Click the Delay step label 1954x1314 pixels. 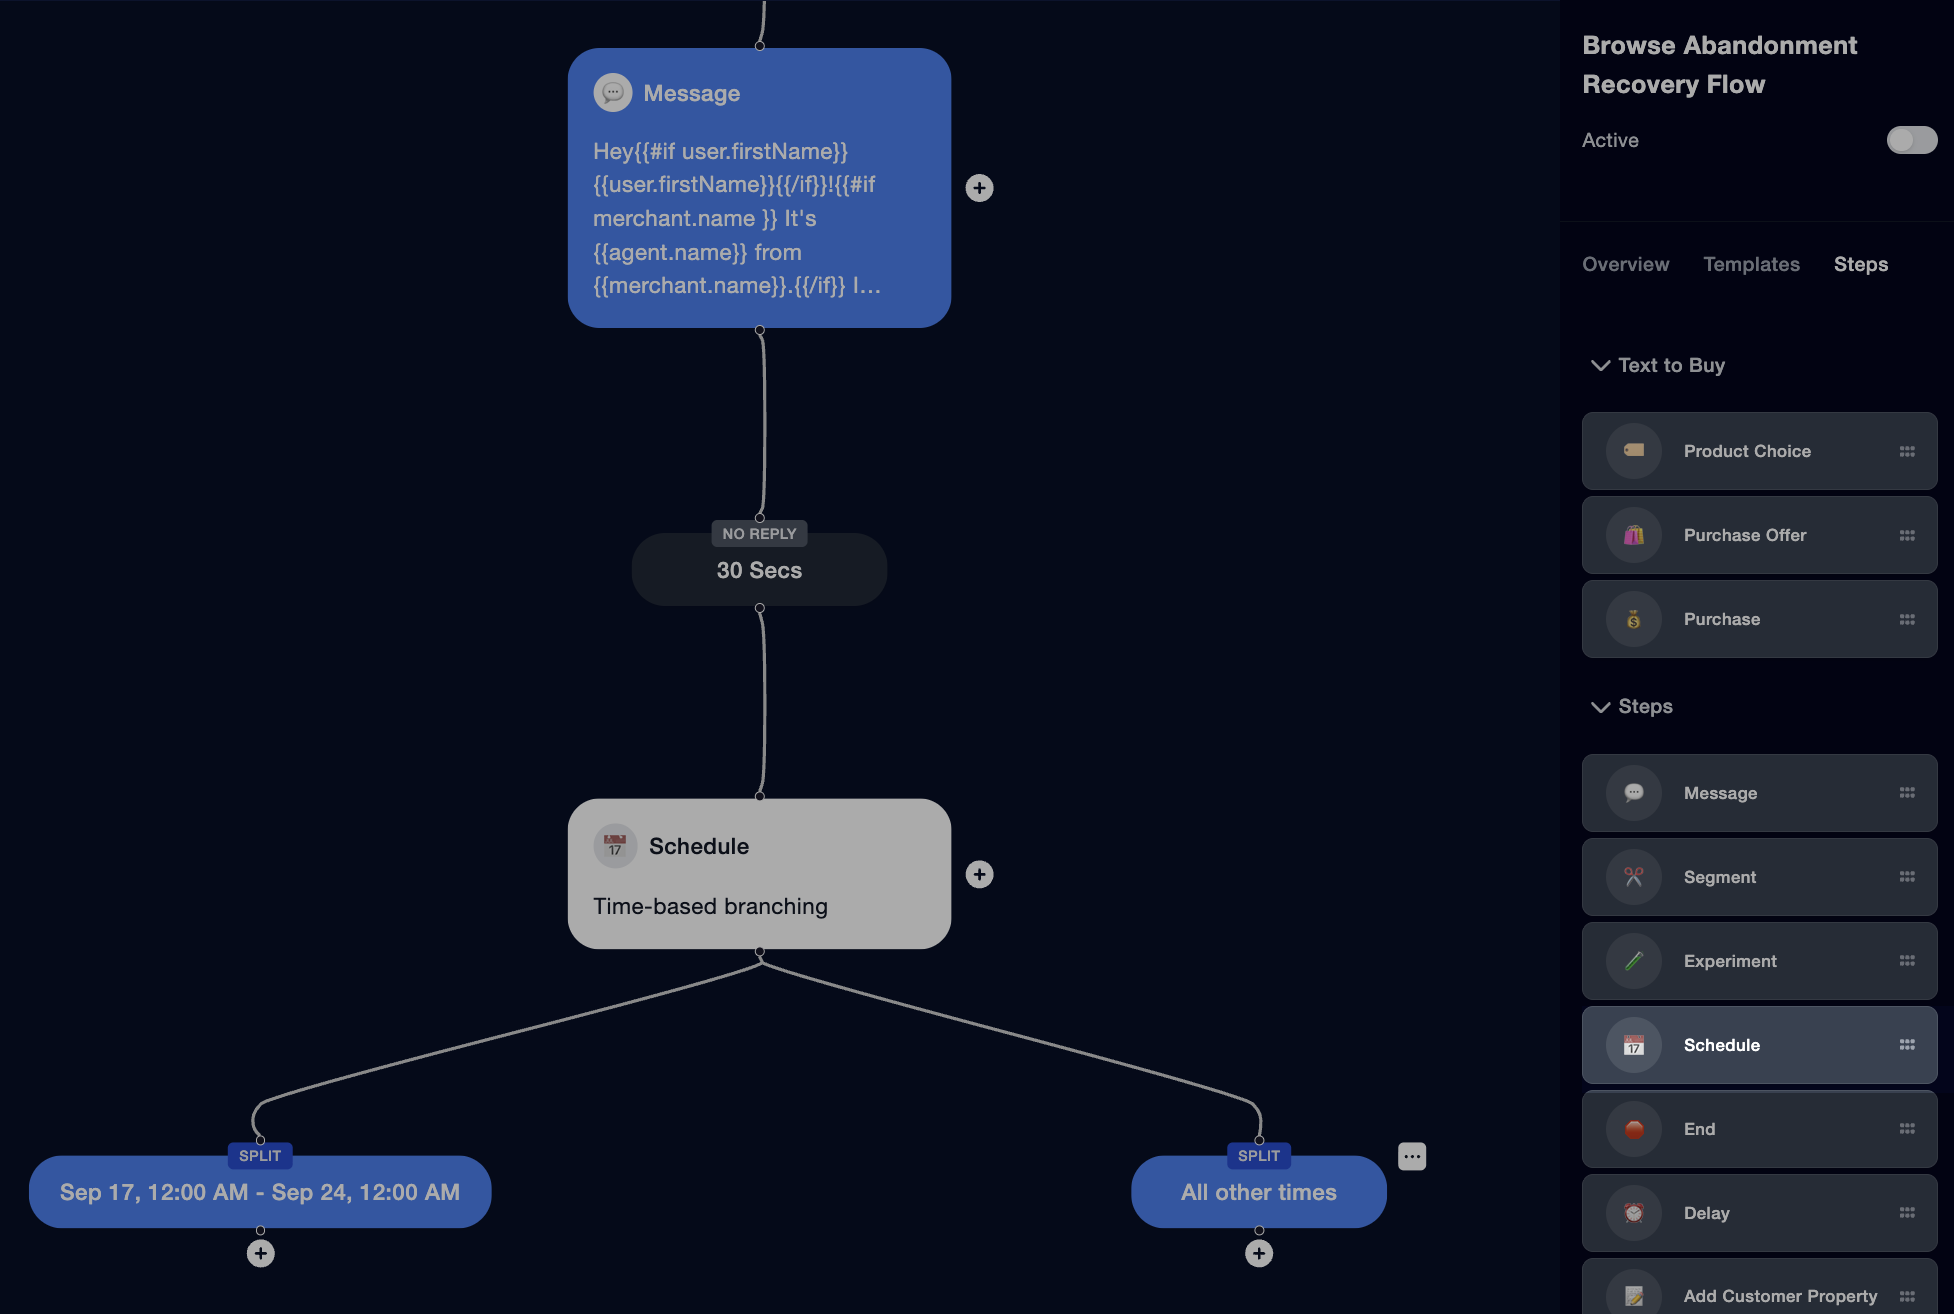[x=1706, y=1213]
